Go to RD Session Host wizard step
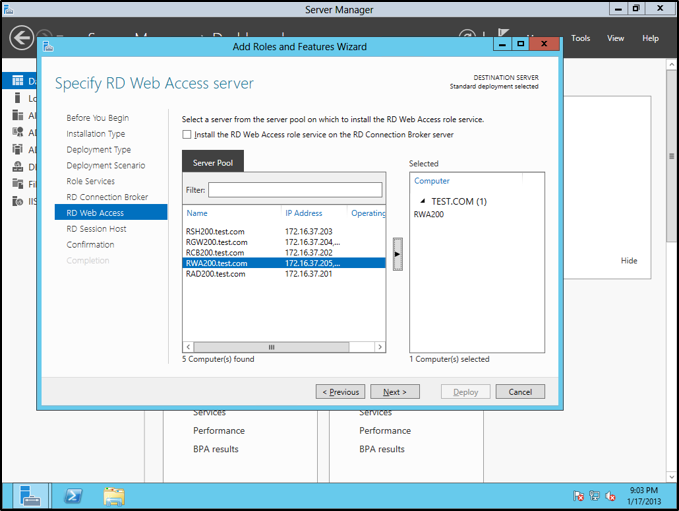This screenshot has width=679, height=511. [96, 229]
